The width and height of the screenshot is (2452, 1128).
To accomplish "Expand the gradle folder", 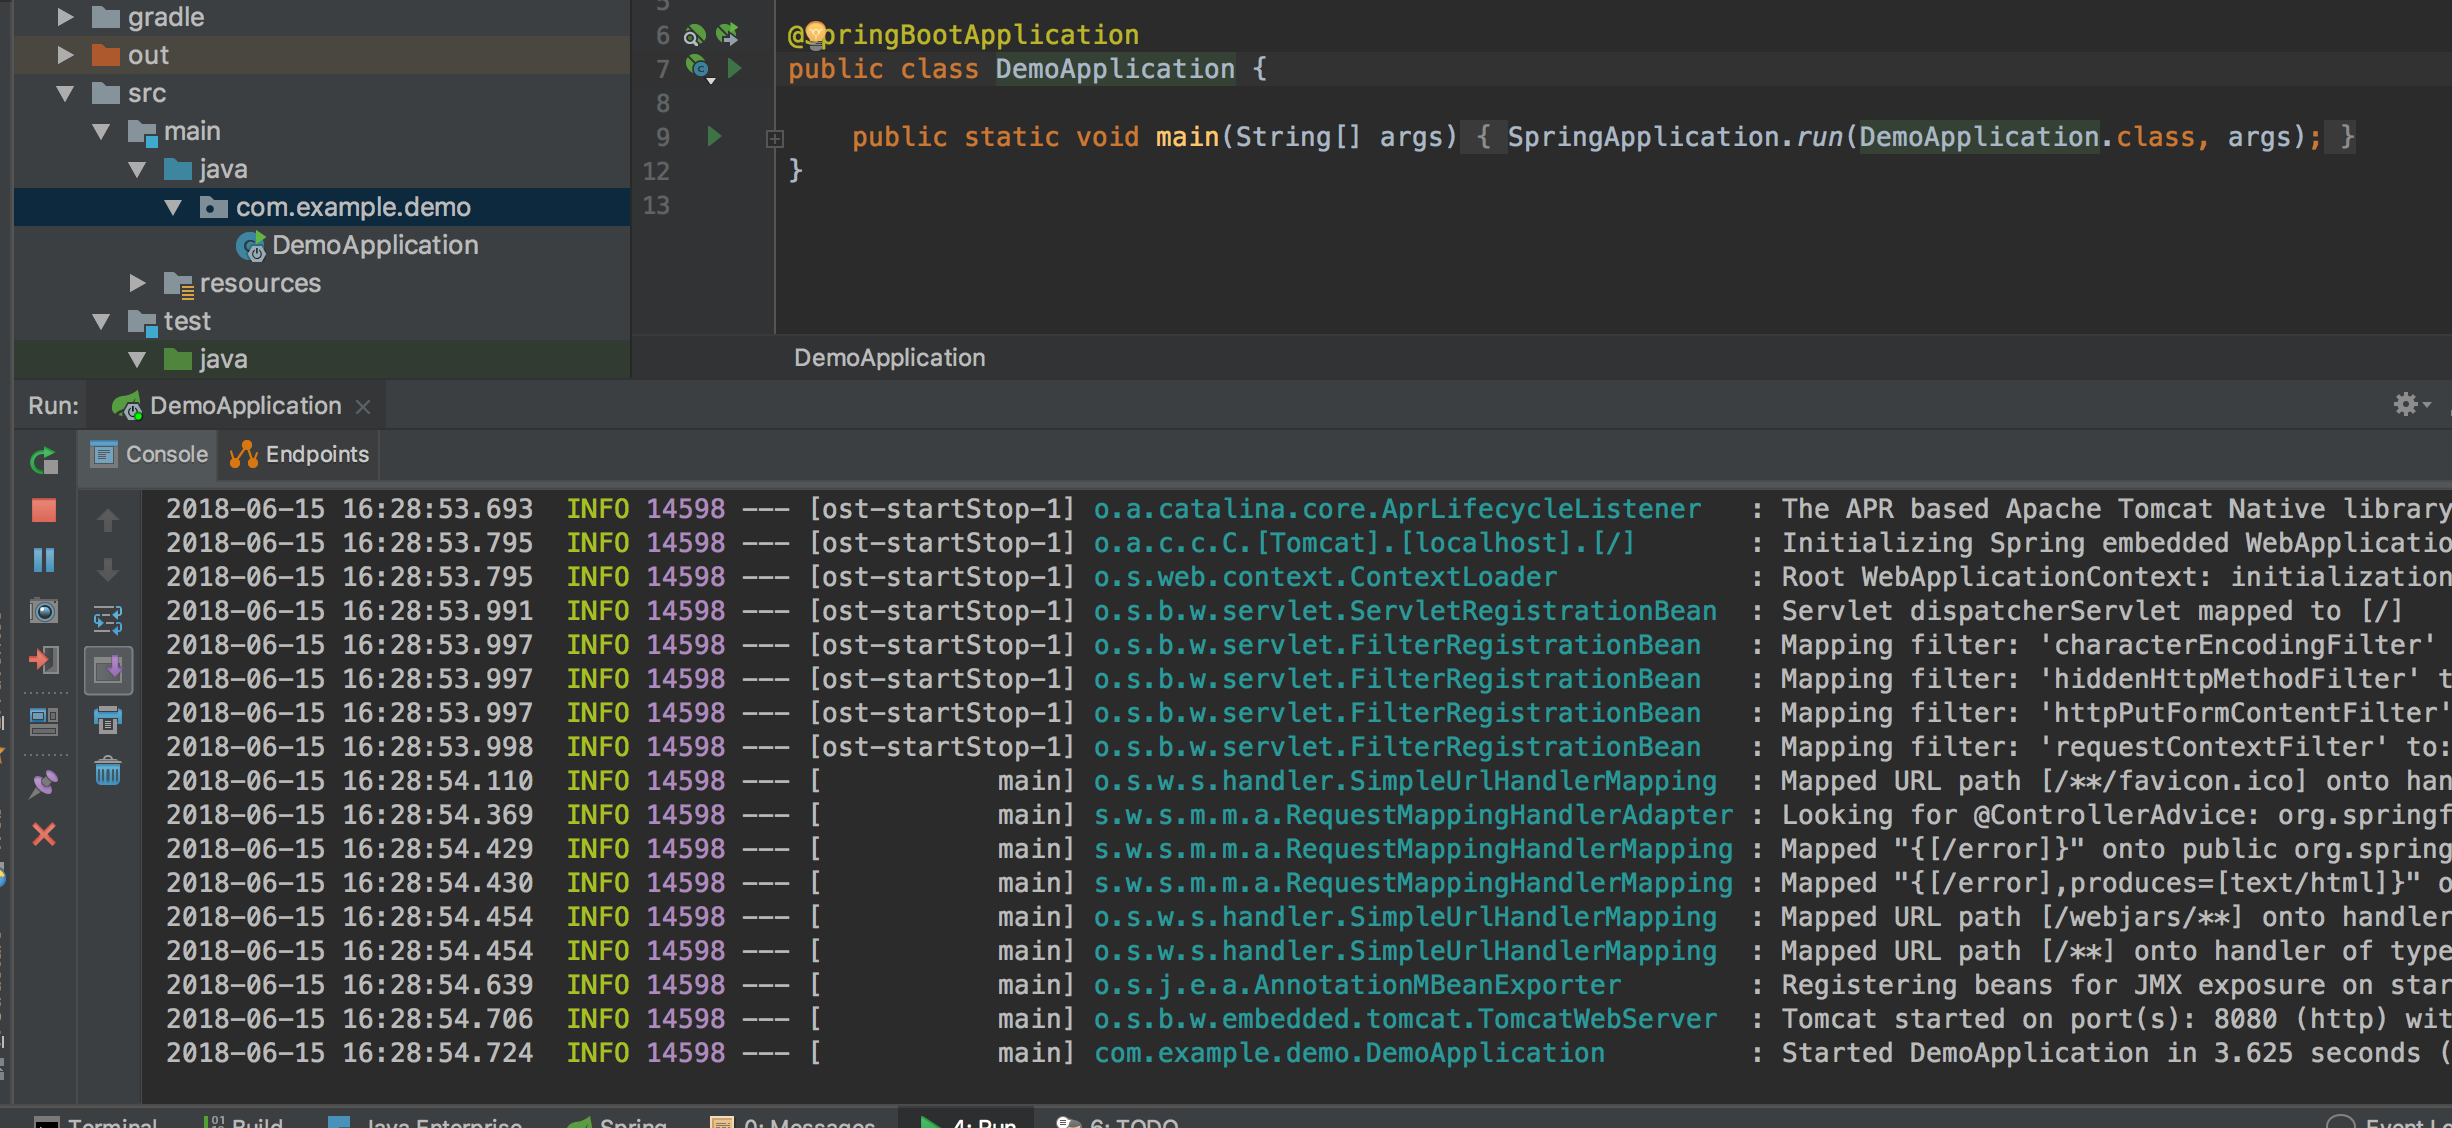I will 66,17.
